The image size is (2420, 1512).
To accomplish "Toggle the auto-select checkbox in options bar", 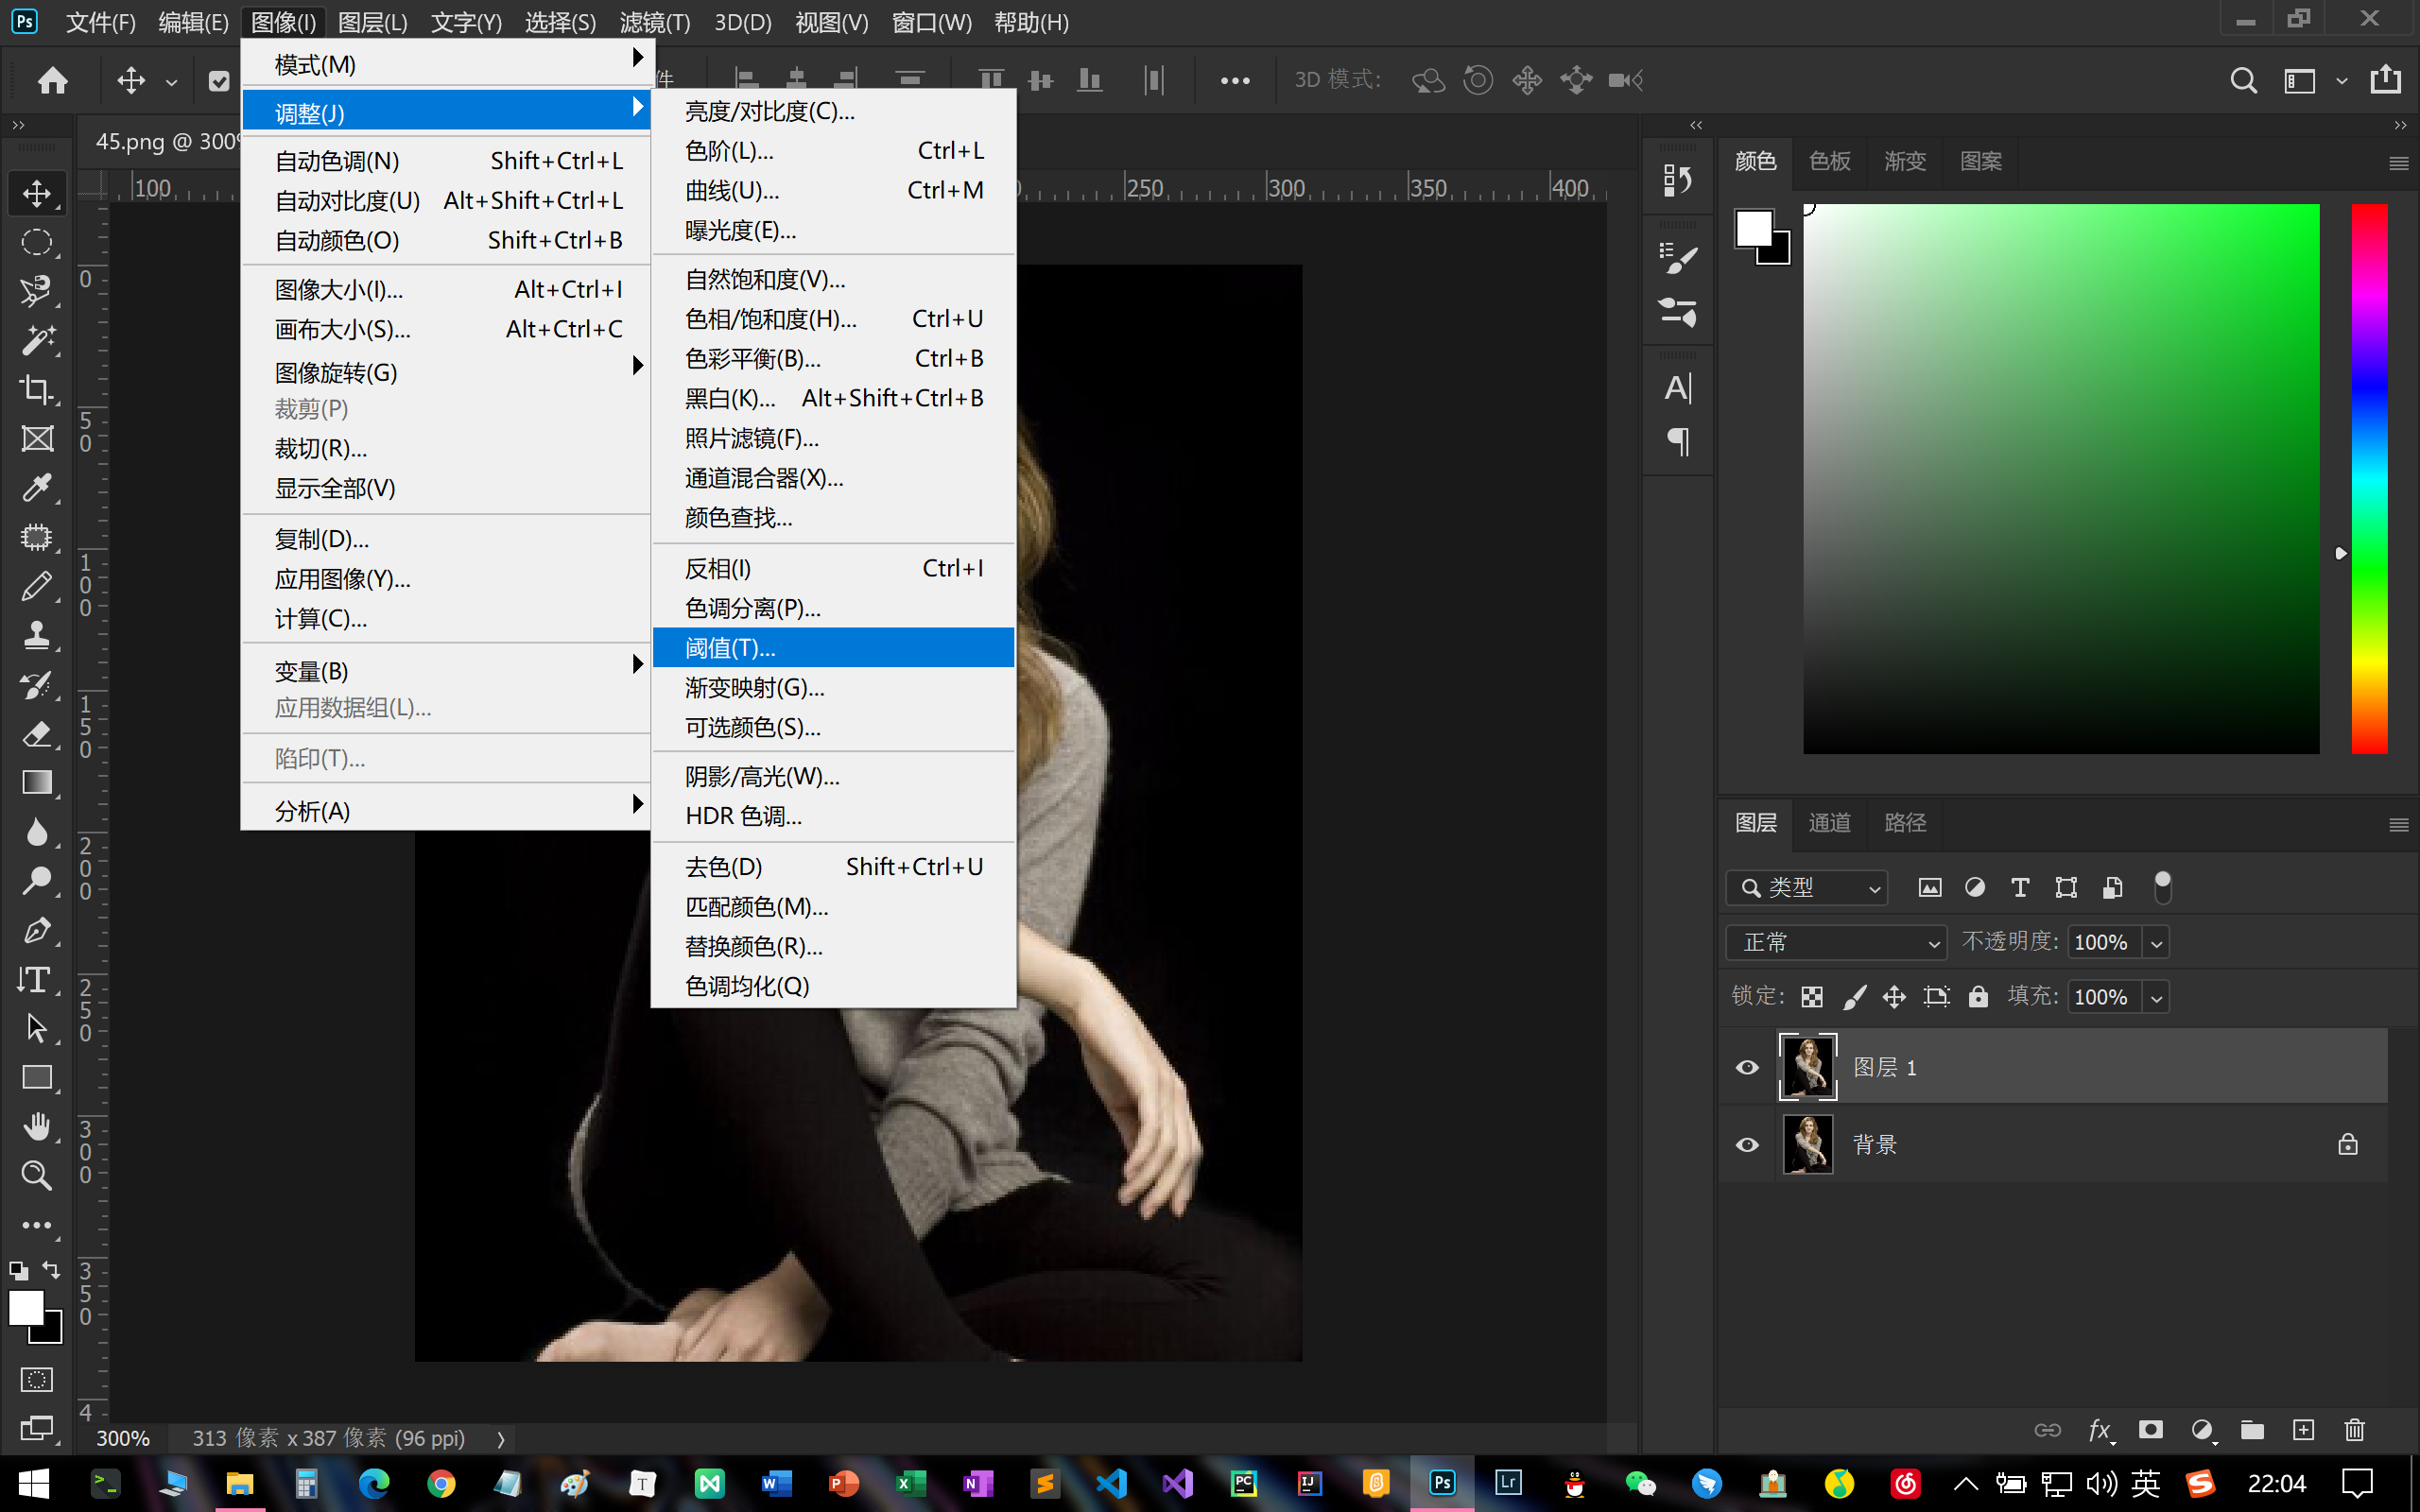I will [x=219, y=81].
